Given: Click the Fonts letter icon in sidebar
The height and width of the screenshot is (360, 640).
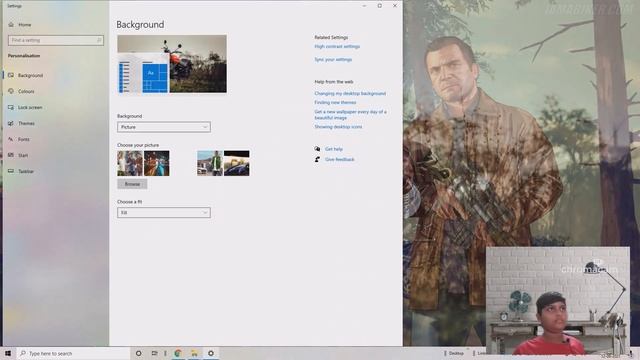Looking at the screenshot, I should click(x=11, y=139).
